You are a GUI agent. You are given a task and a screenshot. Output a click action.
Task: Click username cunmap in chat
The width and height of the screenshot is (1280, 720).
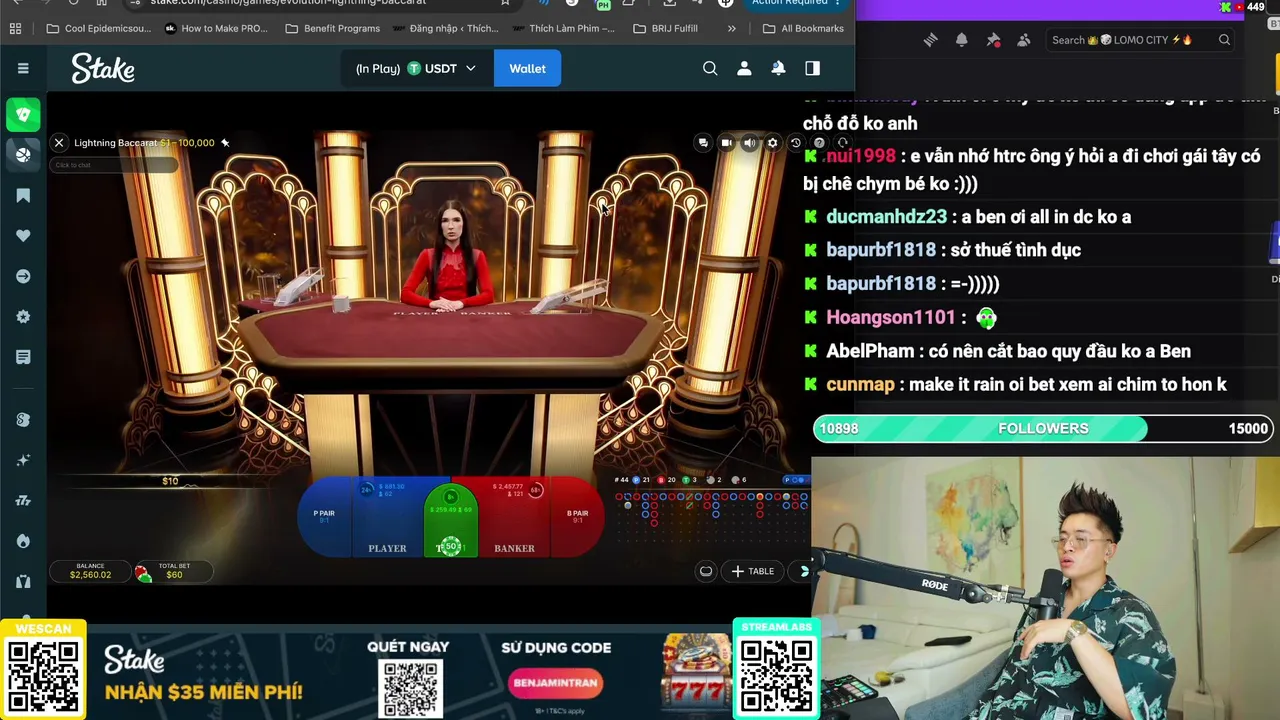[x=860, y=385]
